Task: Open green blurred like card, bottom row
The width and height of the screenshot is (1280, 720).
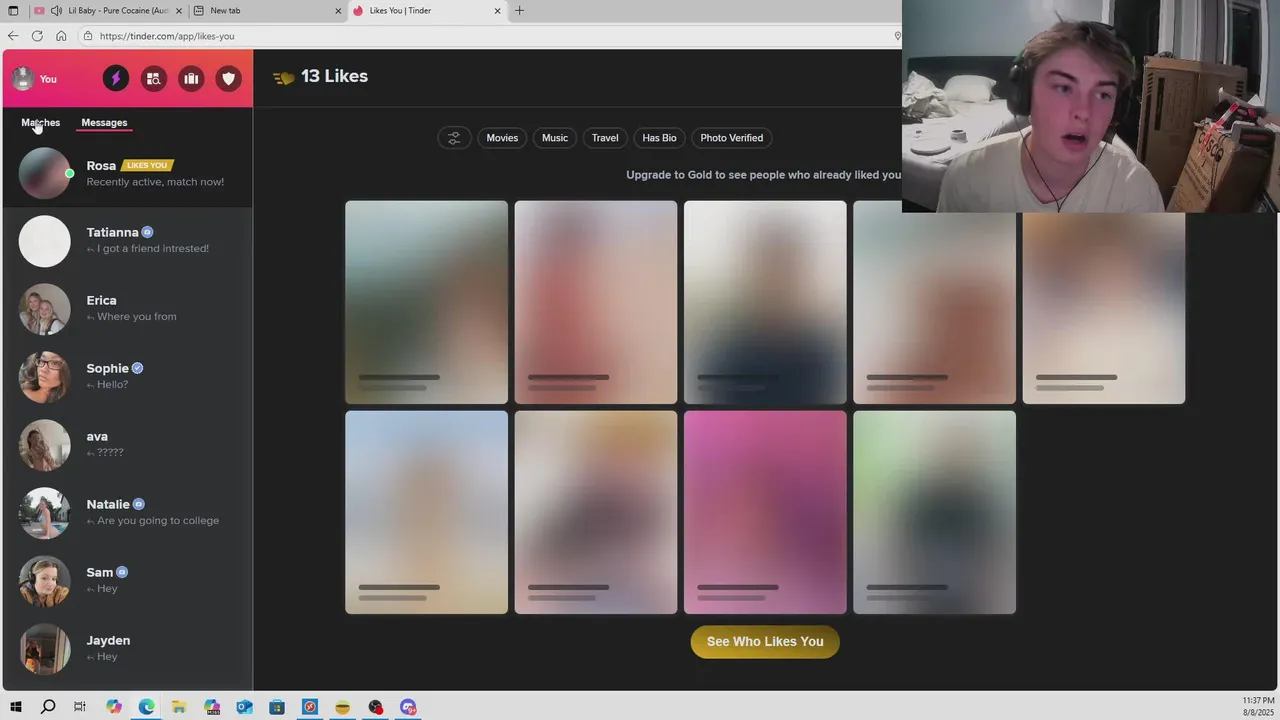Action: click(934, 512)
